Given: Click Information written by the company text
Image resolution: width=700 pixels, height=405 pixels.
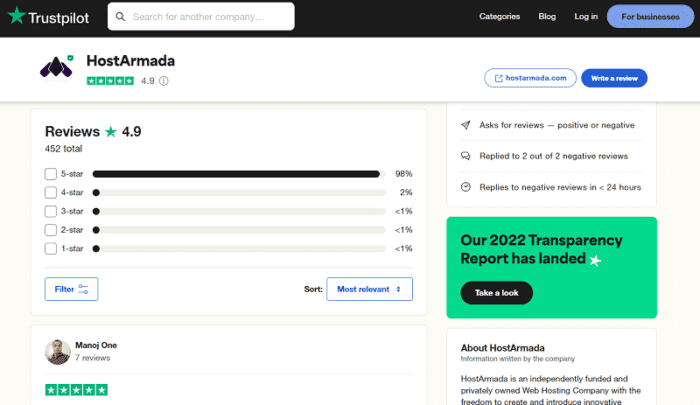Looking at the screenshot, I should 518,359.
